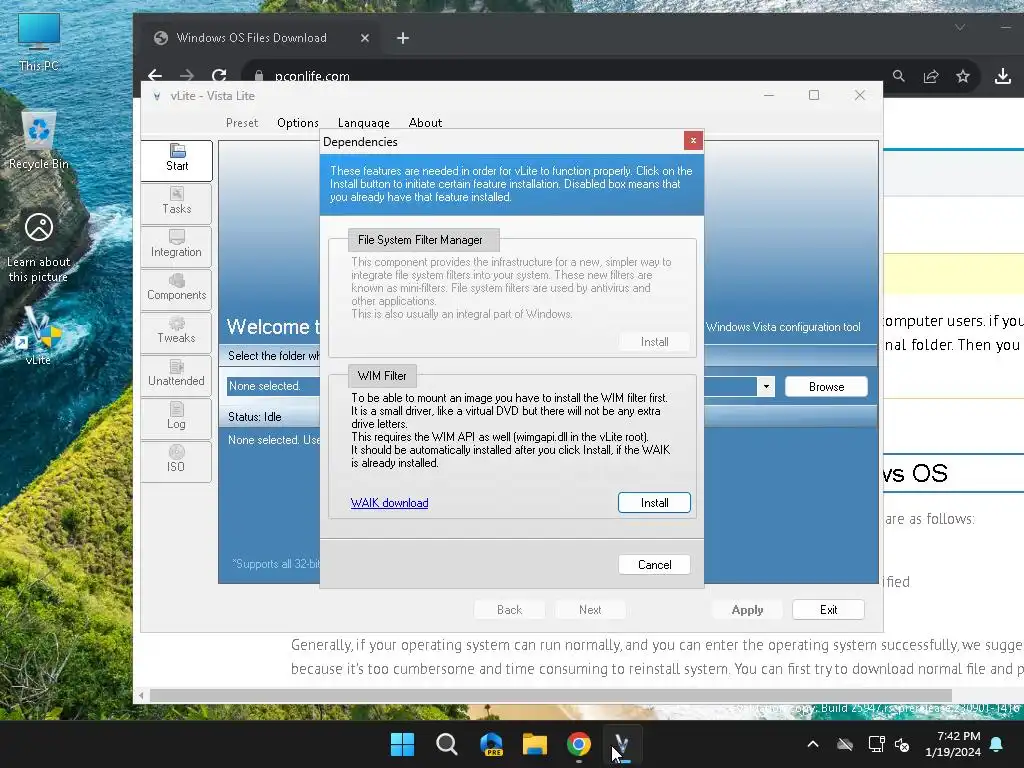Open the clock and date flyout
The image size is (1024, 768).
(x=953, y=744)
